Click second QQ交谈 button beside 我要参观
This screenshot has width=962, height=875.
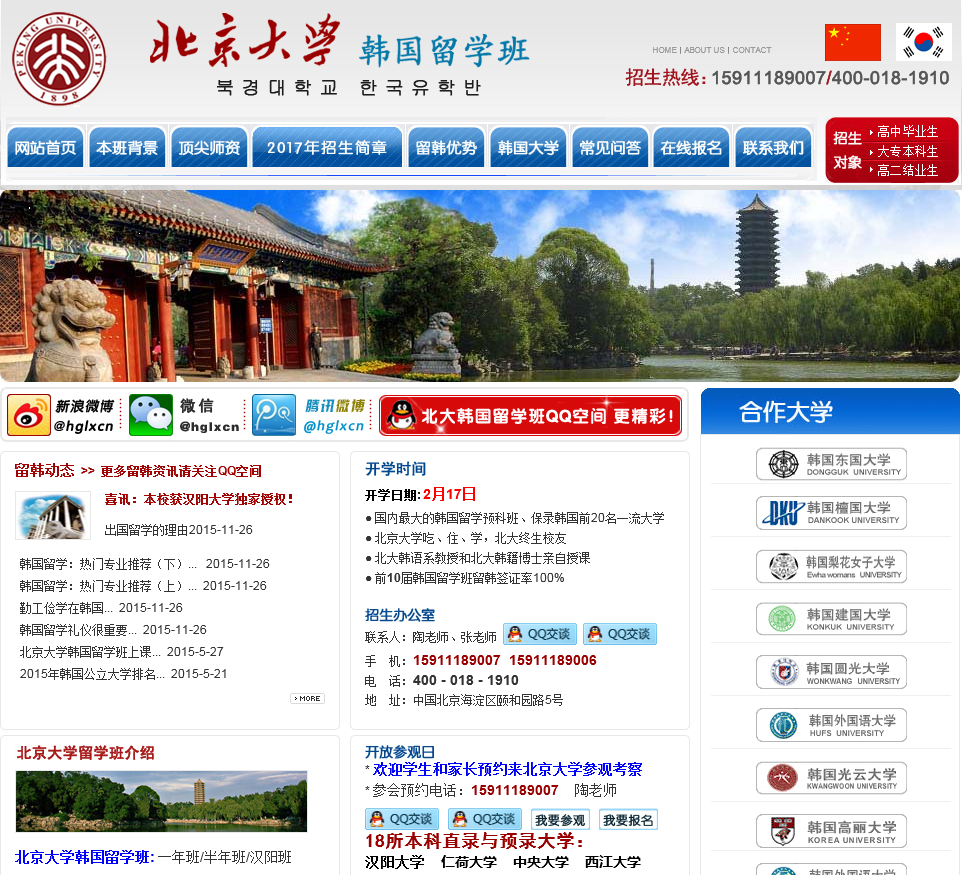click(x=485, y=819)
